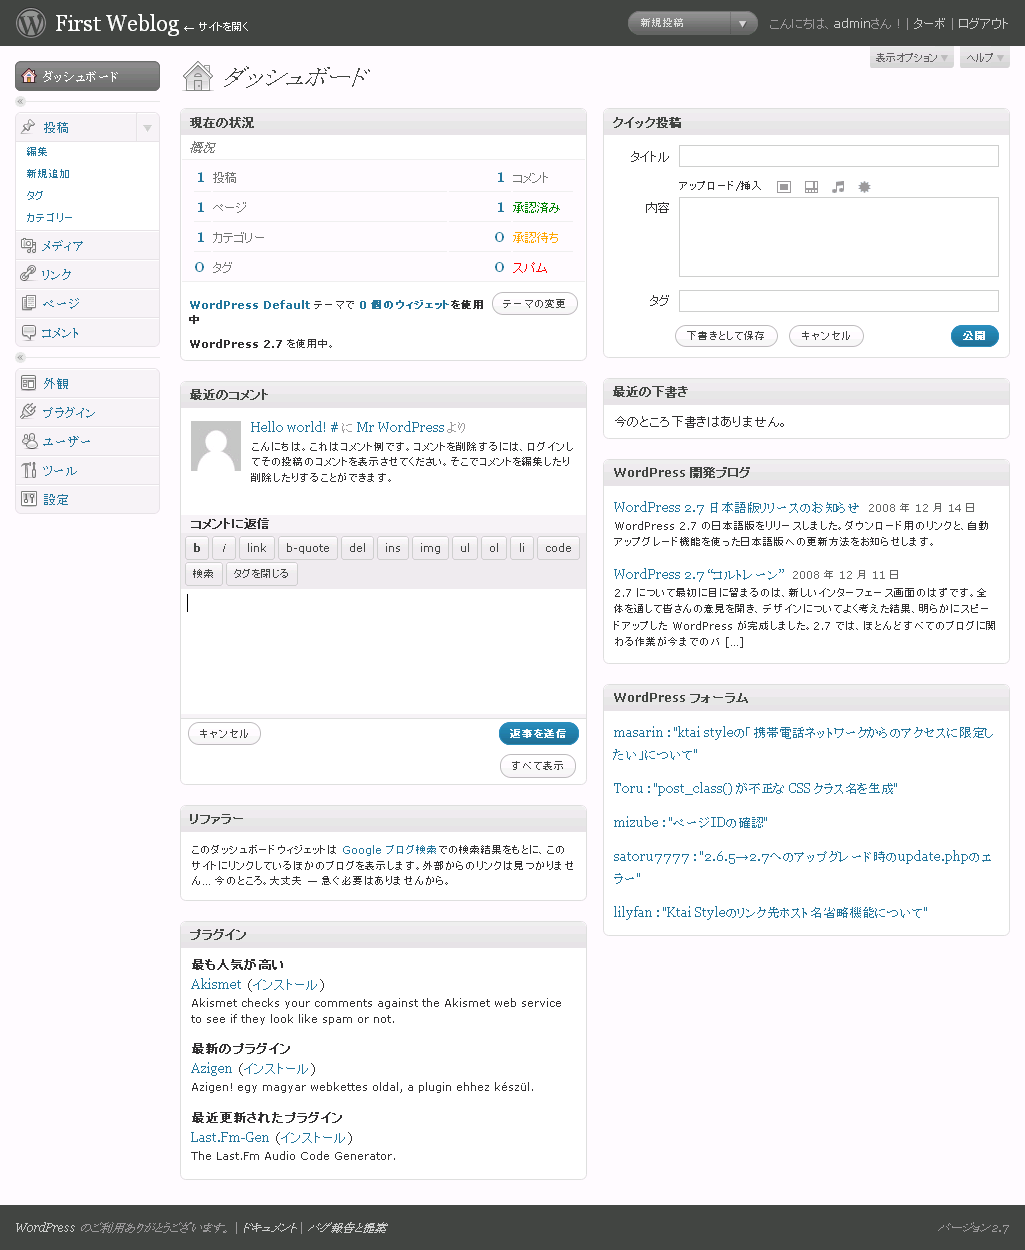Click the bold b quicktag button

(197, 548)
